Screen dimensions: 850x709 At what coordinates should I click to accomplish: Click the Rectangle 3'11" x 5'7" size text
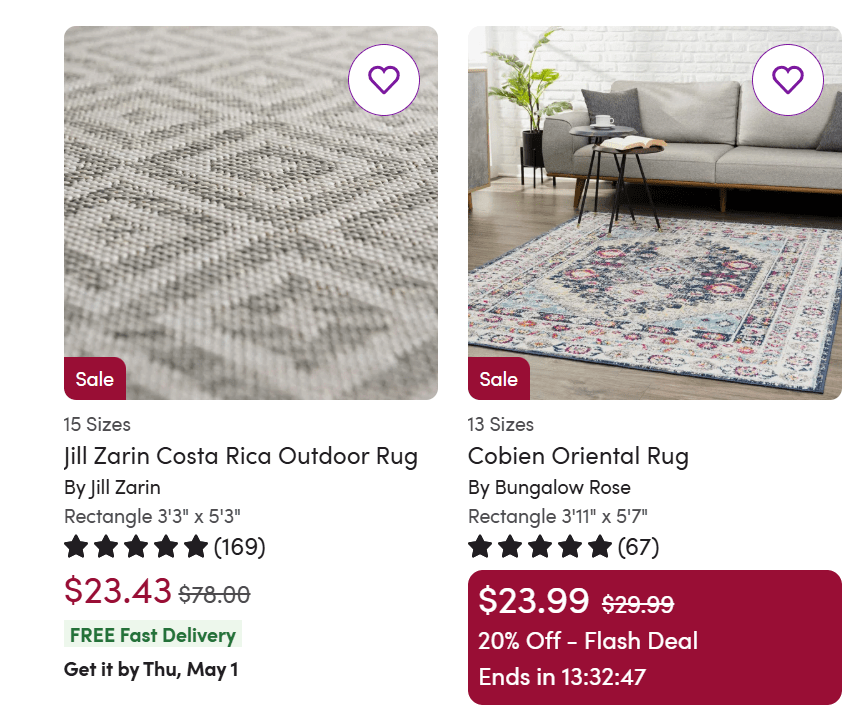coord(557,517)
